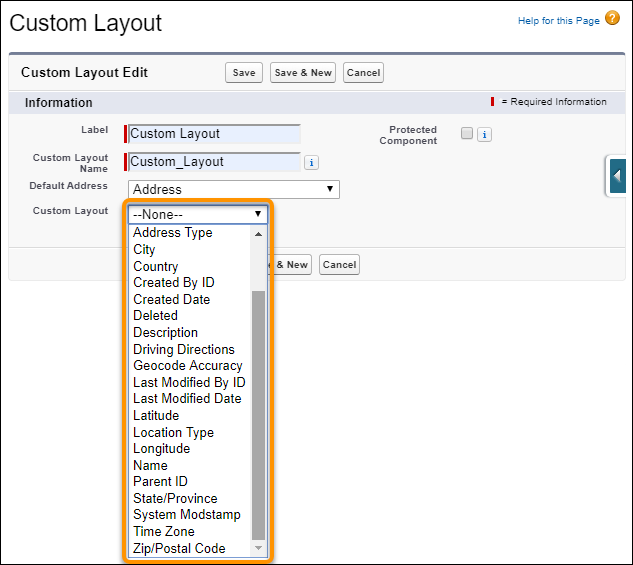
Task: Select Latitude option
Action: [189, 416]
